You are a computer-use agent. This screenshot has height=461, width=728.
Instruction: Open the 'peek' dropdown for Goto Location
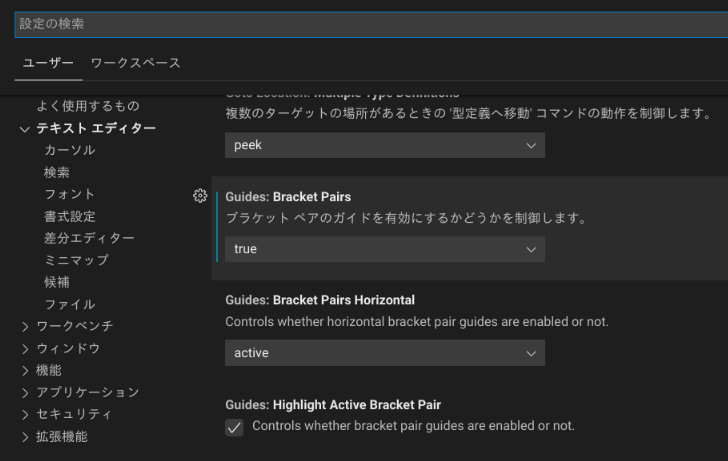pos(384,145)
